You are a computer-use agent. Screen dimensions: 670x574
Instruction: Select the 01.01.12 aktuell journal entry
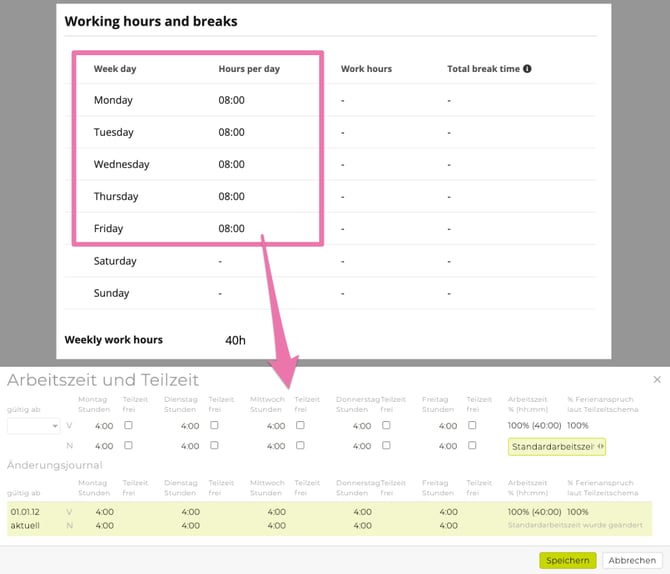click(25, 518)
